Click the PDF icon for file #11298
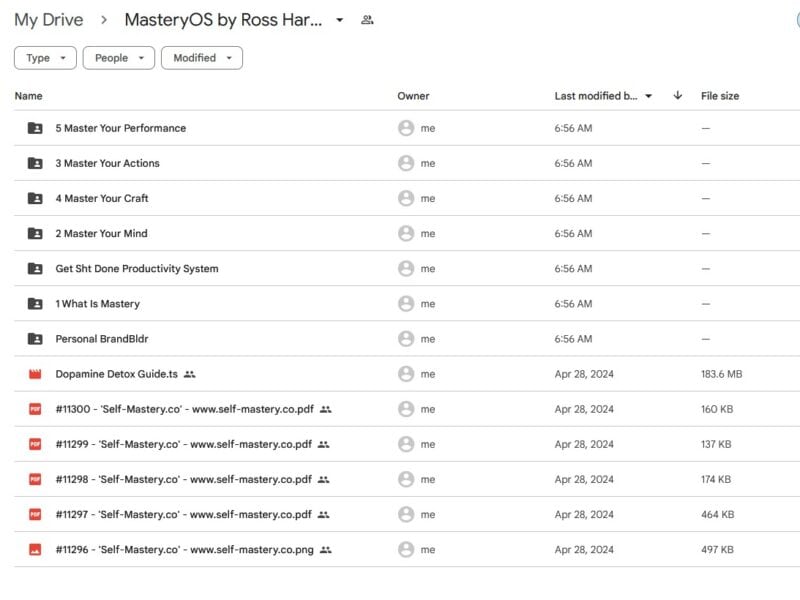Image resolution: width=800 pixels, height=600 pixels. 35,480
